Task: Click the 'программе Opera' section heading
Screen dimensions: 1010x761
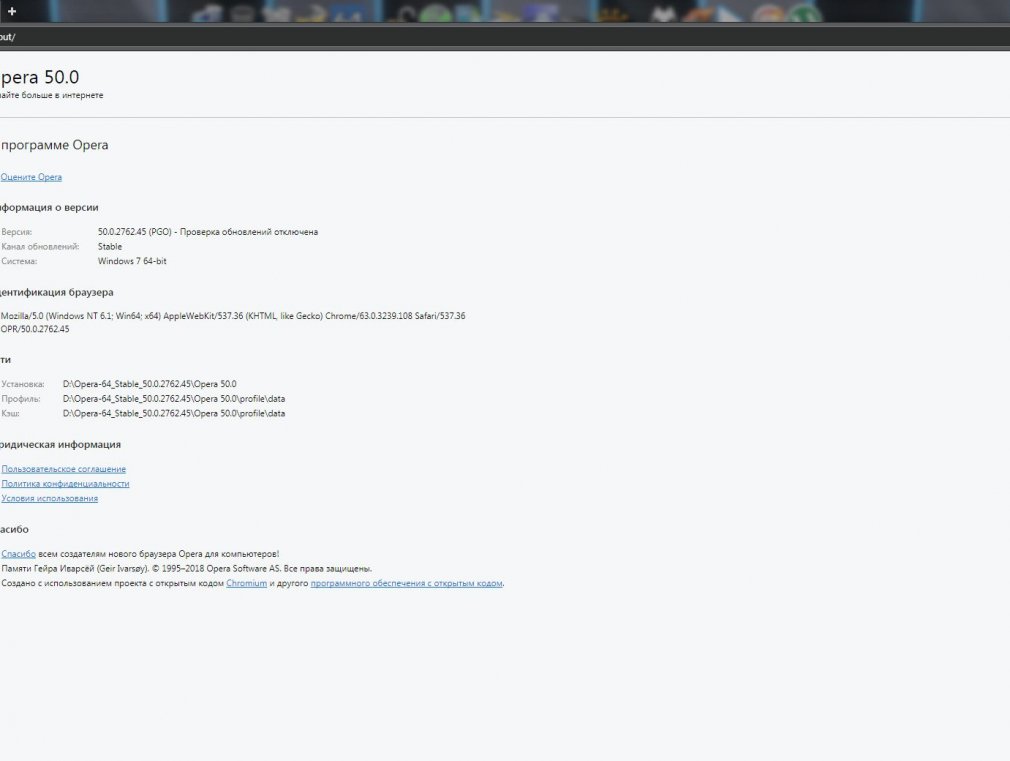Action: coord(55,146)
